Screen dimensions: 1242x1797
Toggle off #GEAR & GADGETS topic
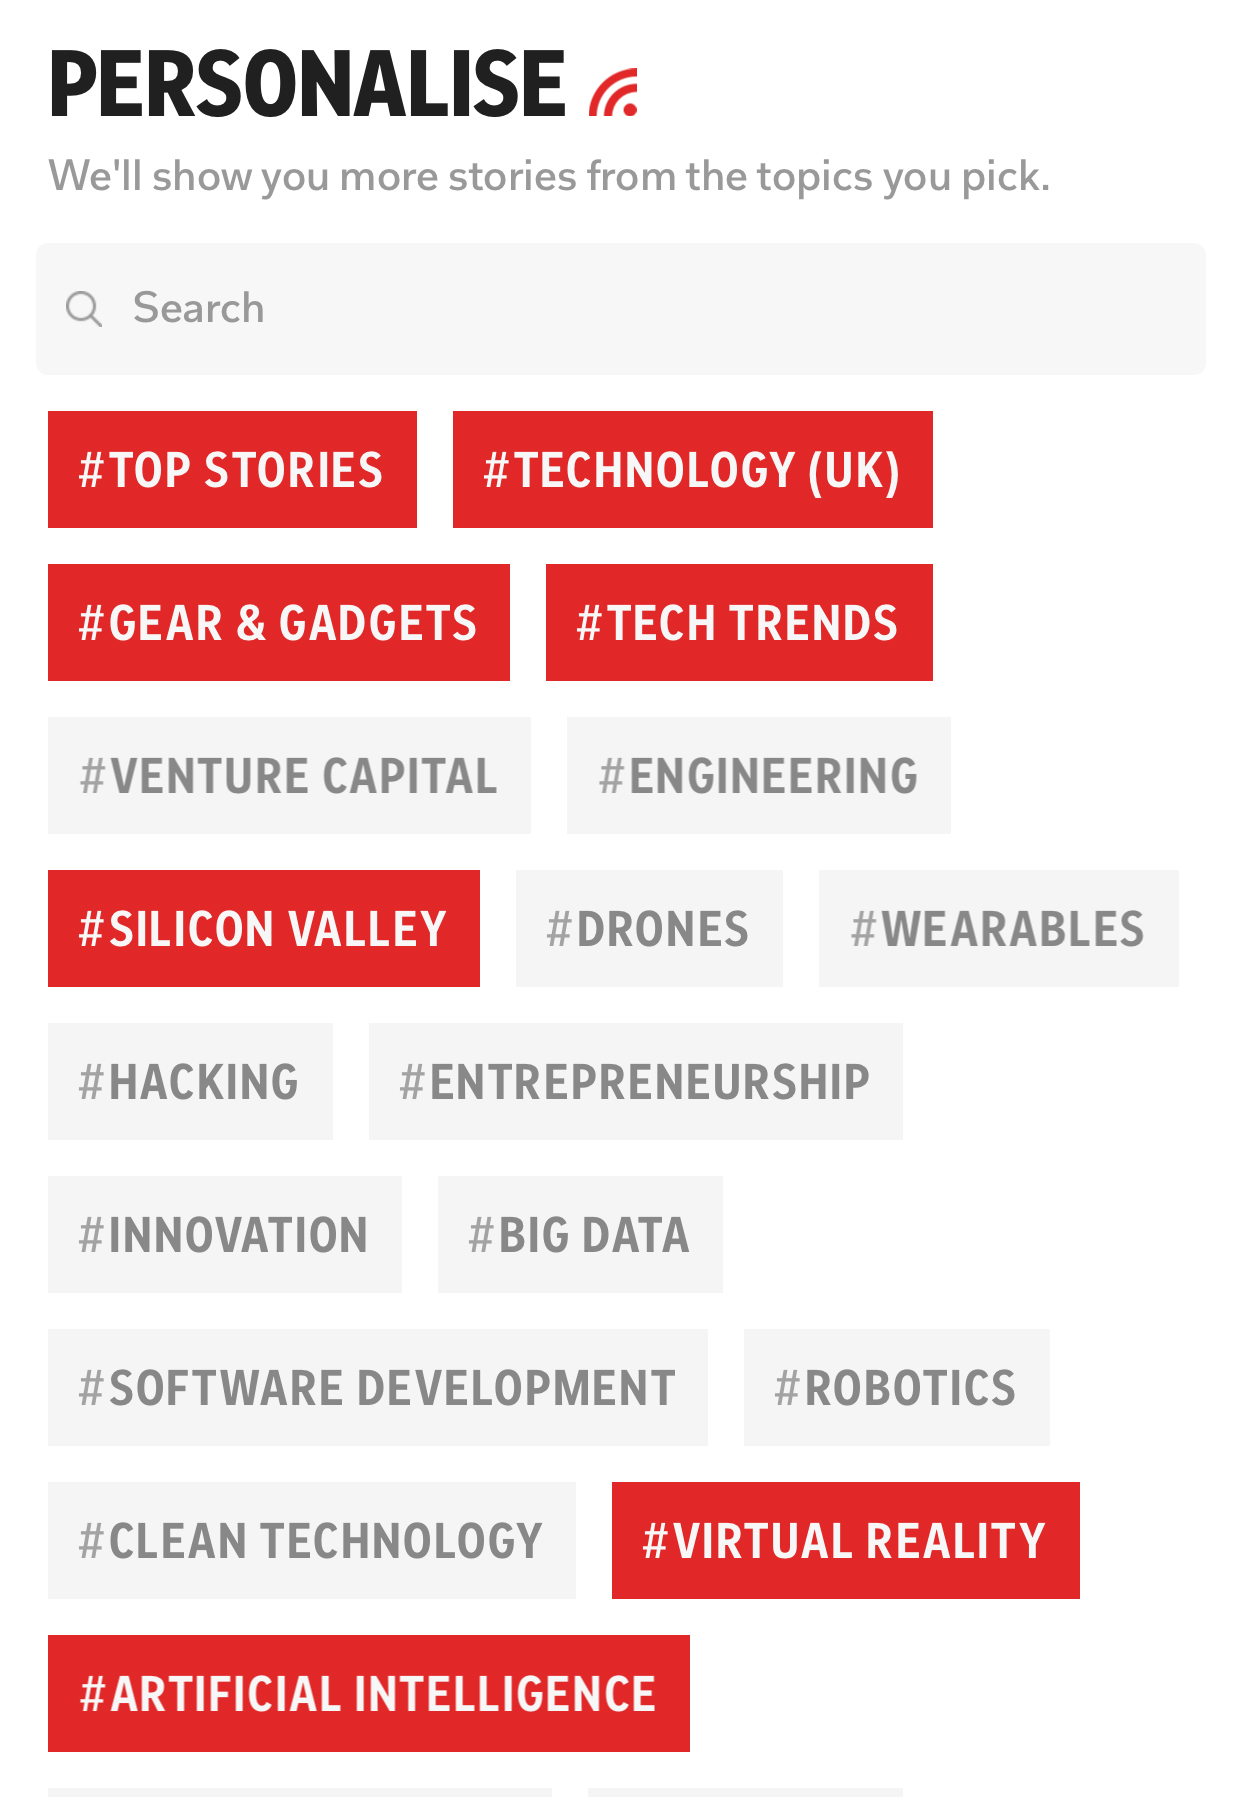(x=279, y=623)
